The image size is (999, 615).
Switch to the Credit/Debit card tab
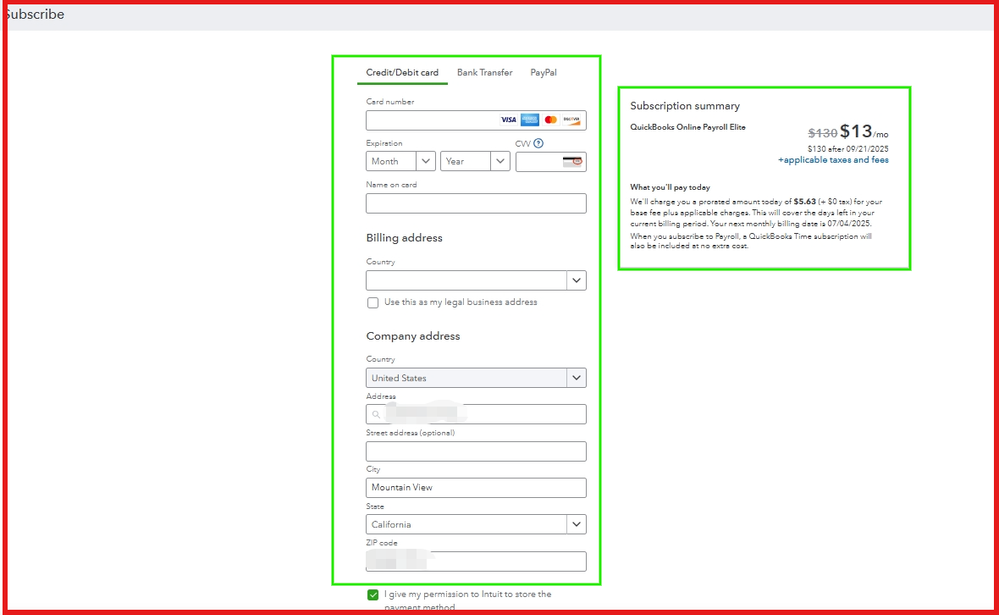pyautogui.click(x=402, y=73)
